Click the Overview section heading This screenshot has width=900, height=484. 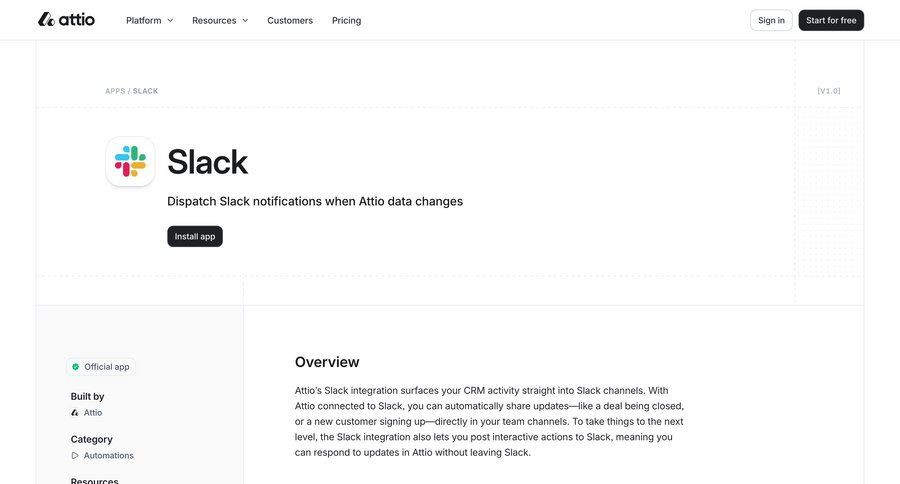(327, 362)
